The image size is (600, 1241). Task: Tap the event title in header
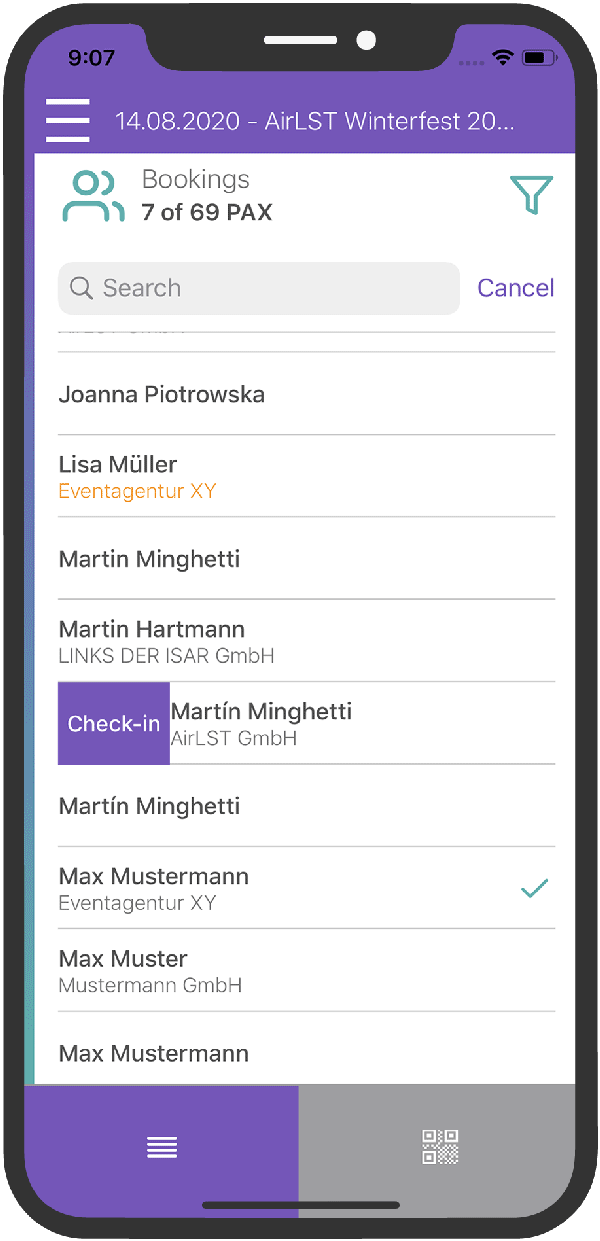[x=315, y=122]
